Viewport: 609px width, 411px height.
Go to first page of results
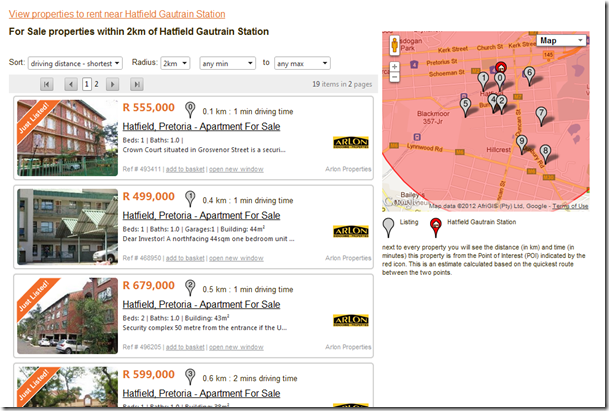pos(47,84)
